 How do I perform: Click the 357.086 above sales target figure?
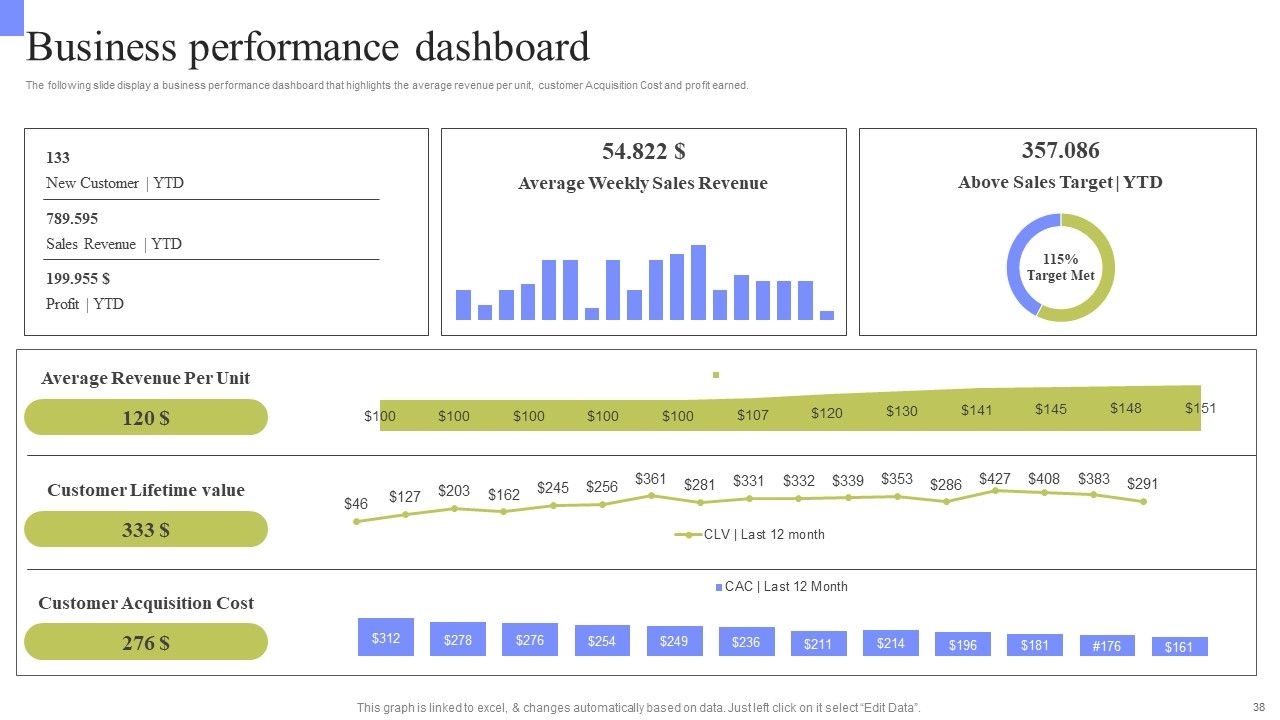1060,150
